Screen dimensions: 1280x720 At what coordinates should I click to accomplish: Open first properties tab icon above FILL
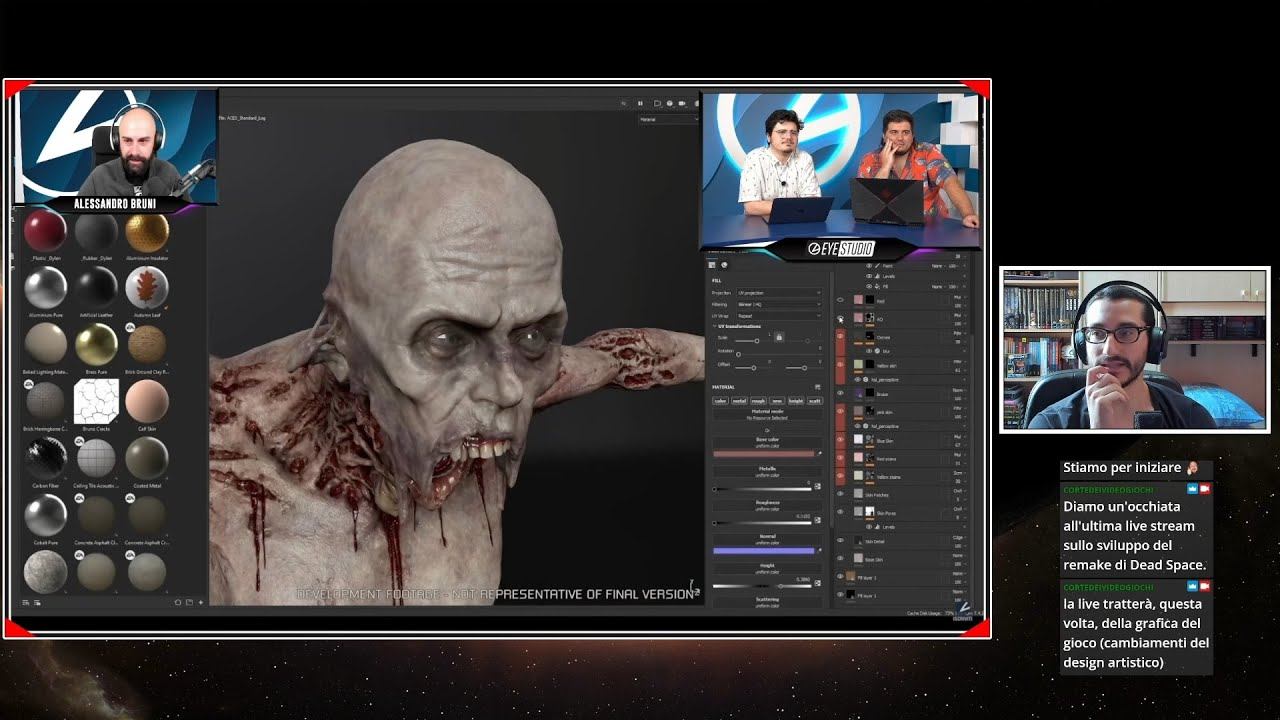(712, 264)
